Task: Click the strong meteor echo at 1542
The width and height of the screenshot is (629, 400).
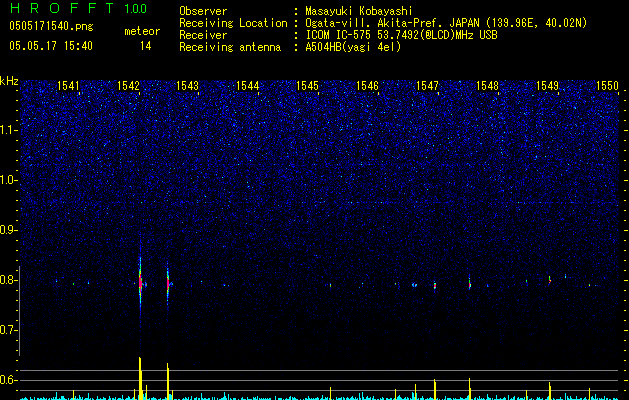Action: (x=140, y=283)
